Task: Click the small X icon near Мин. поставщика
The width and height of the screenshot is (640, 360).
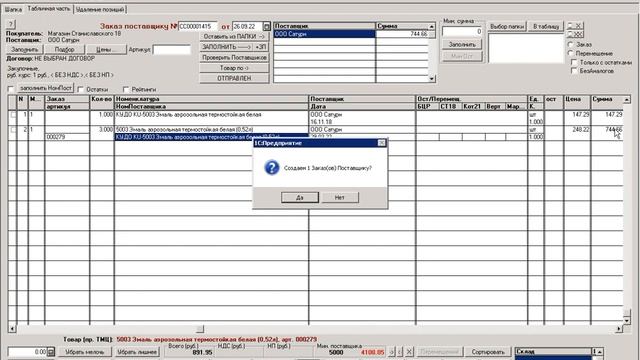Action: (409, 352)
